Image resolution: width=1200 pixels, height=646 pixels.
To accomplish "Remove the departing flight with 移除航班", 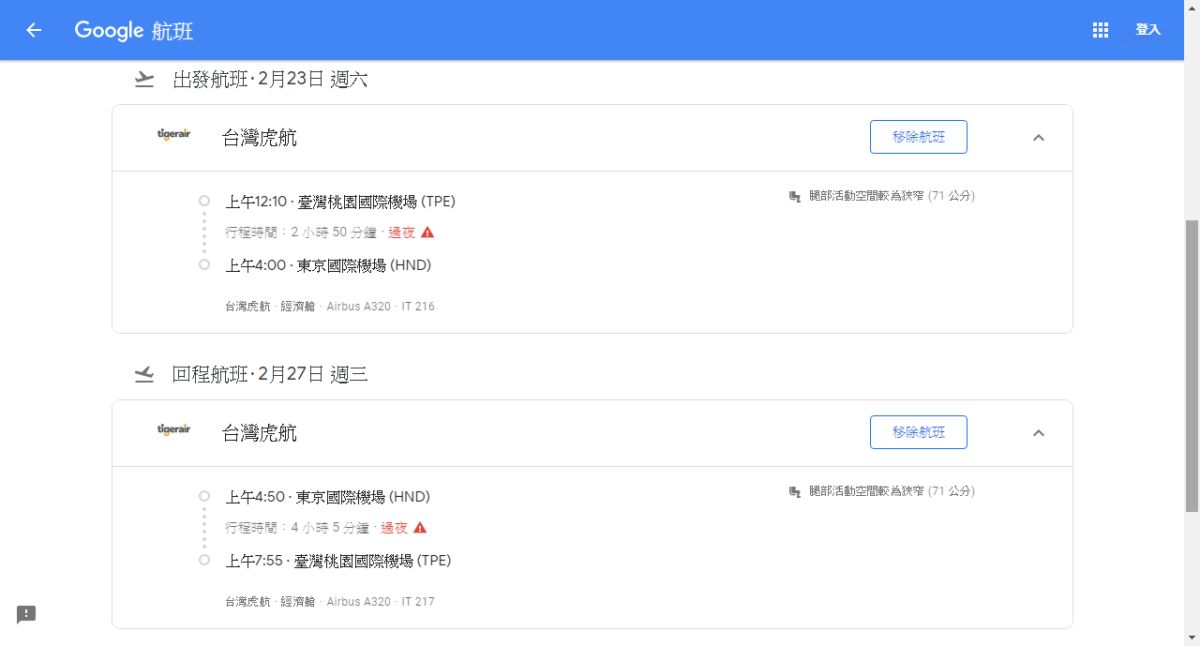I will tap(918, 137).
